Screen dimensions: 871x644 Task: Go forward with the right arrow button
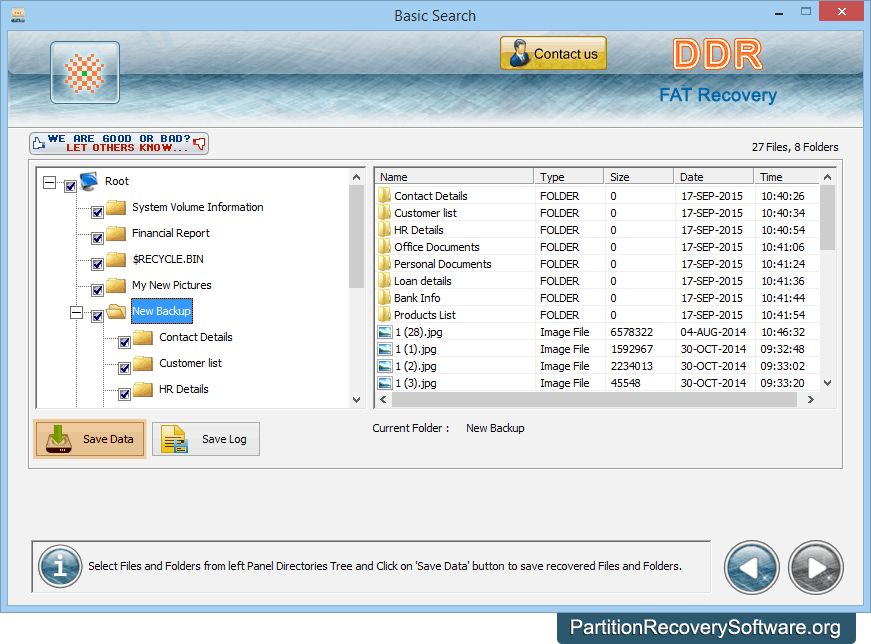coord(815,567)
